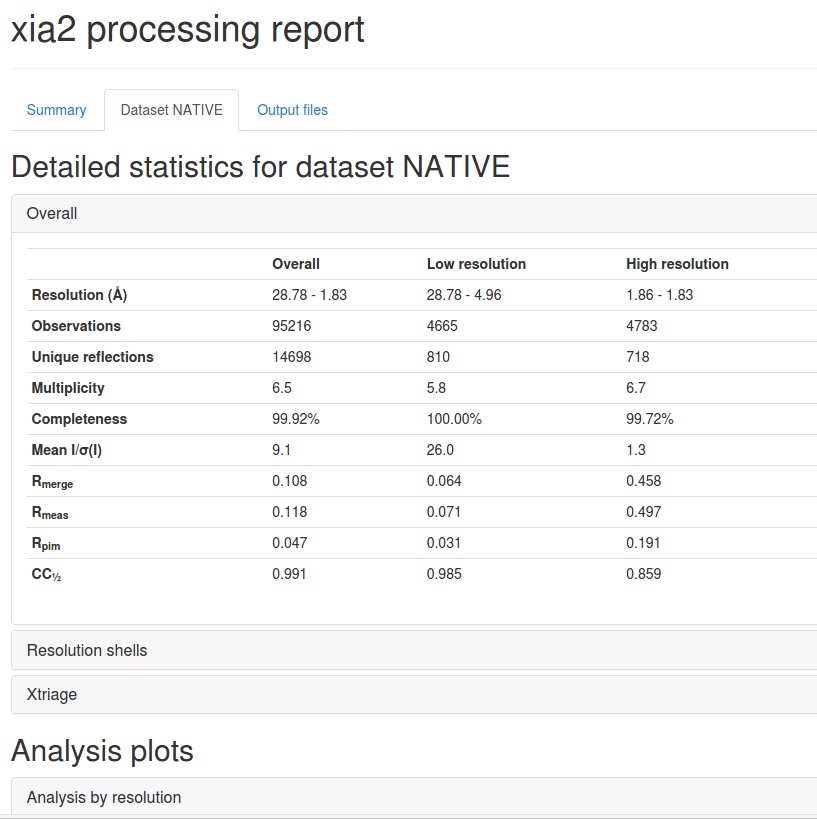
Task: Select the Dataset NATIVE tab
Action: click(171, 110)
